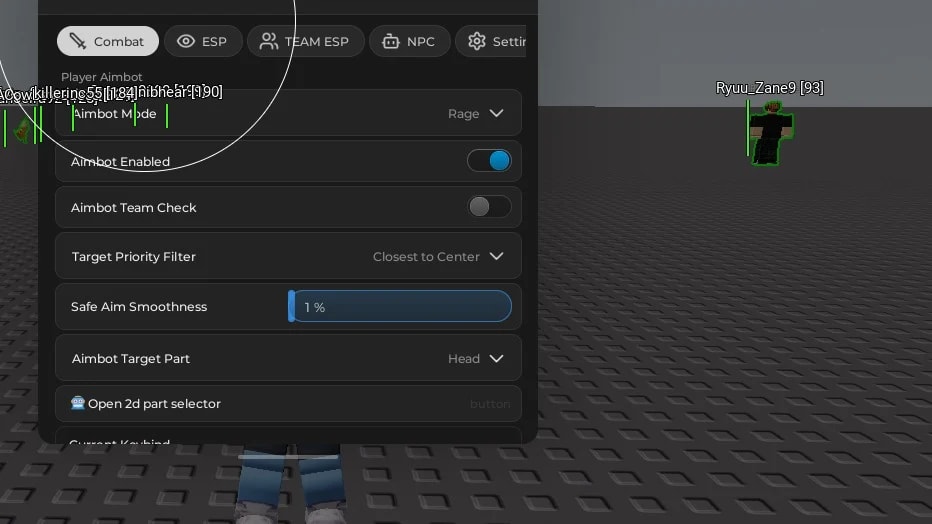
Task: Click the Closest to Center value text
Action: 426,257
